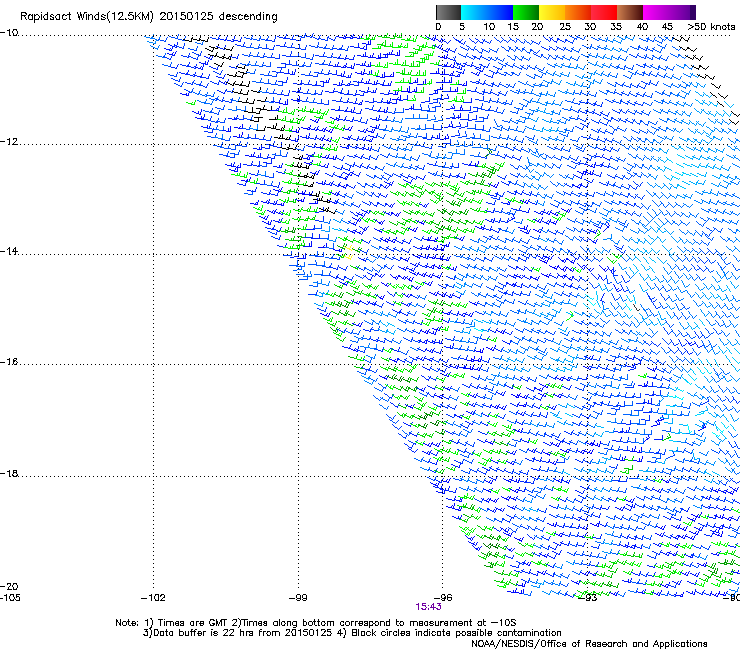Click the red 30-35 knots color band

point(604,12)
